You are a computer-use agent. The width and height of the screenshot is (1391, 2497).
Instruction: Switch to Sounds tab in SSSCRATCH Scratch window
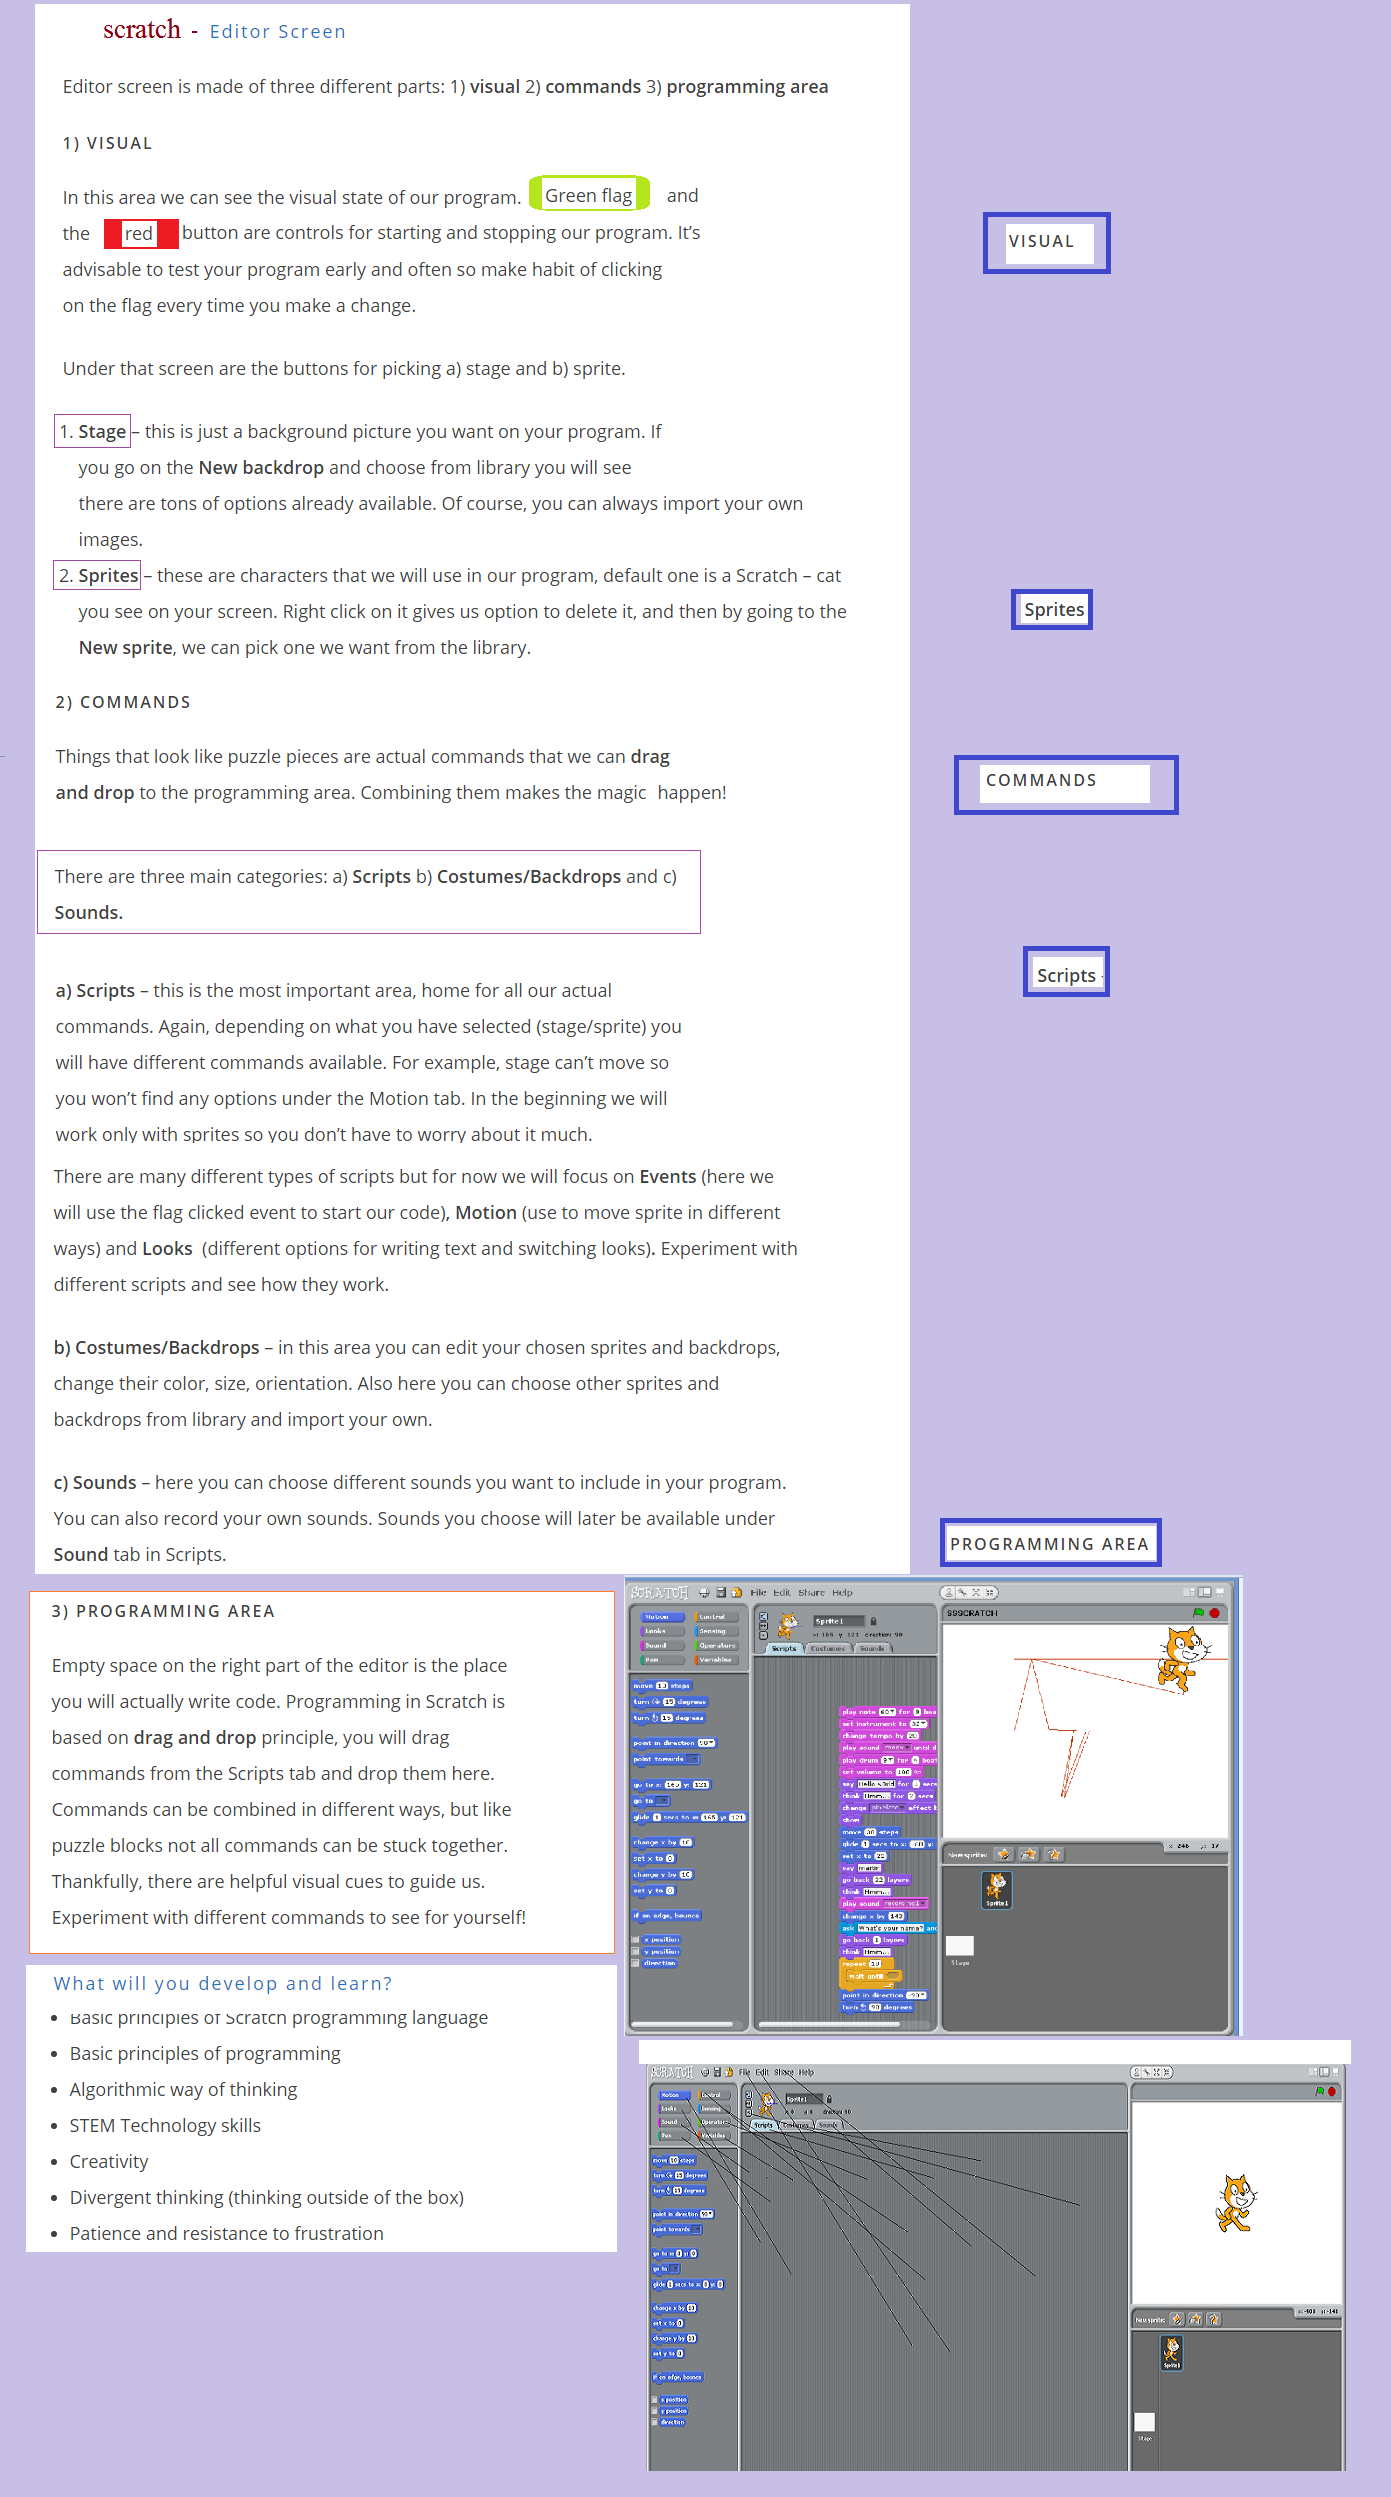tap(872, 1648)
